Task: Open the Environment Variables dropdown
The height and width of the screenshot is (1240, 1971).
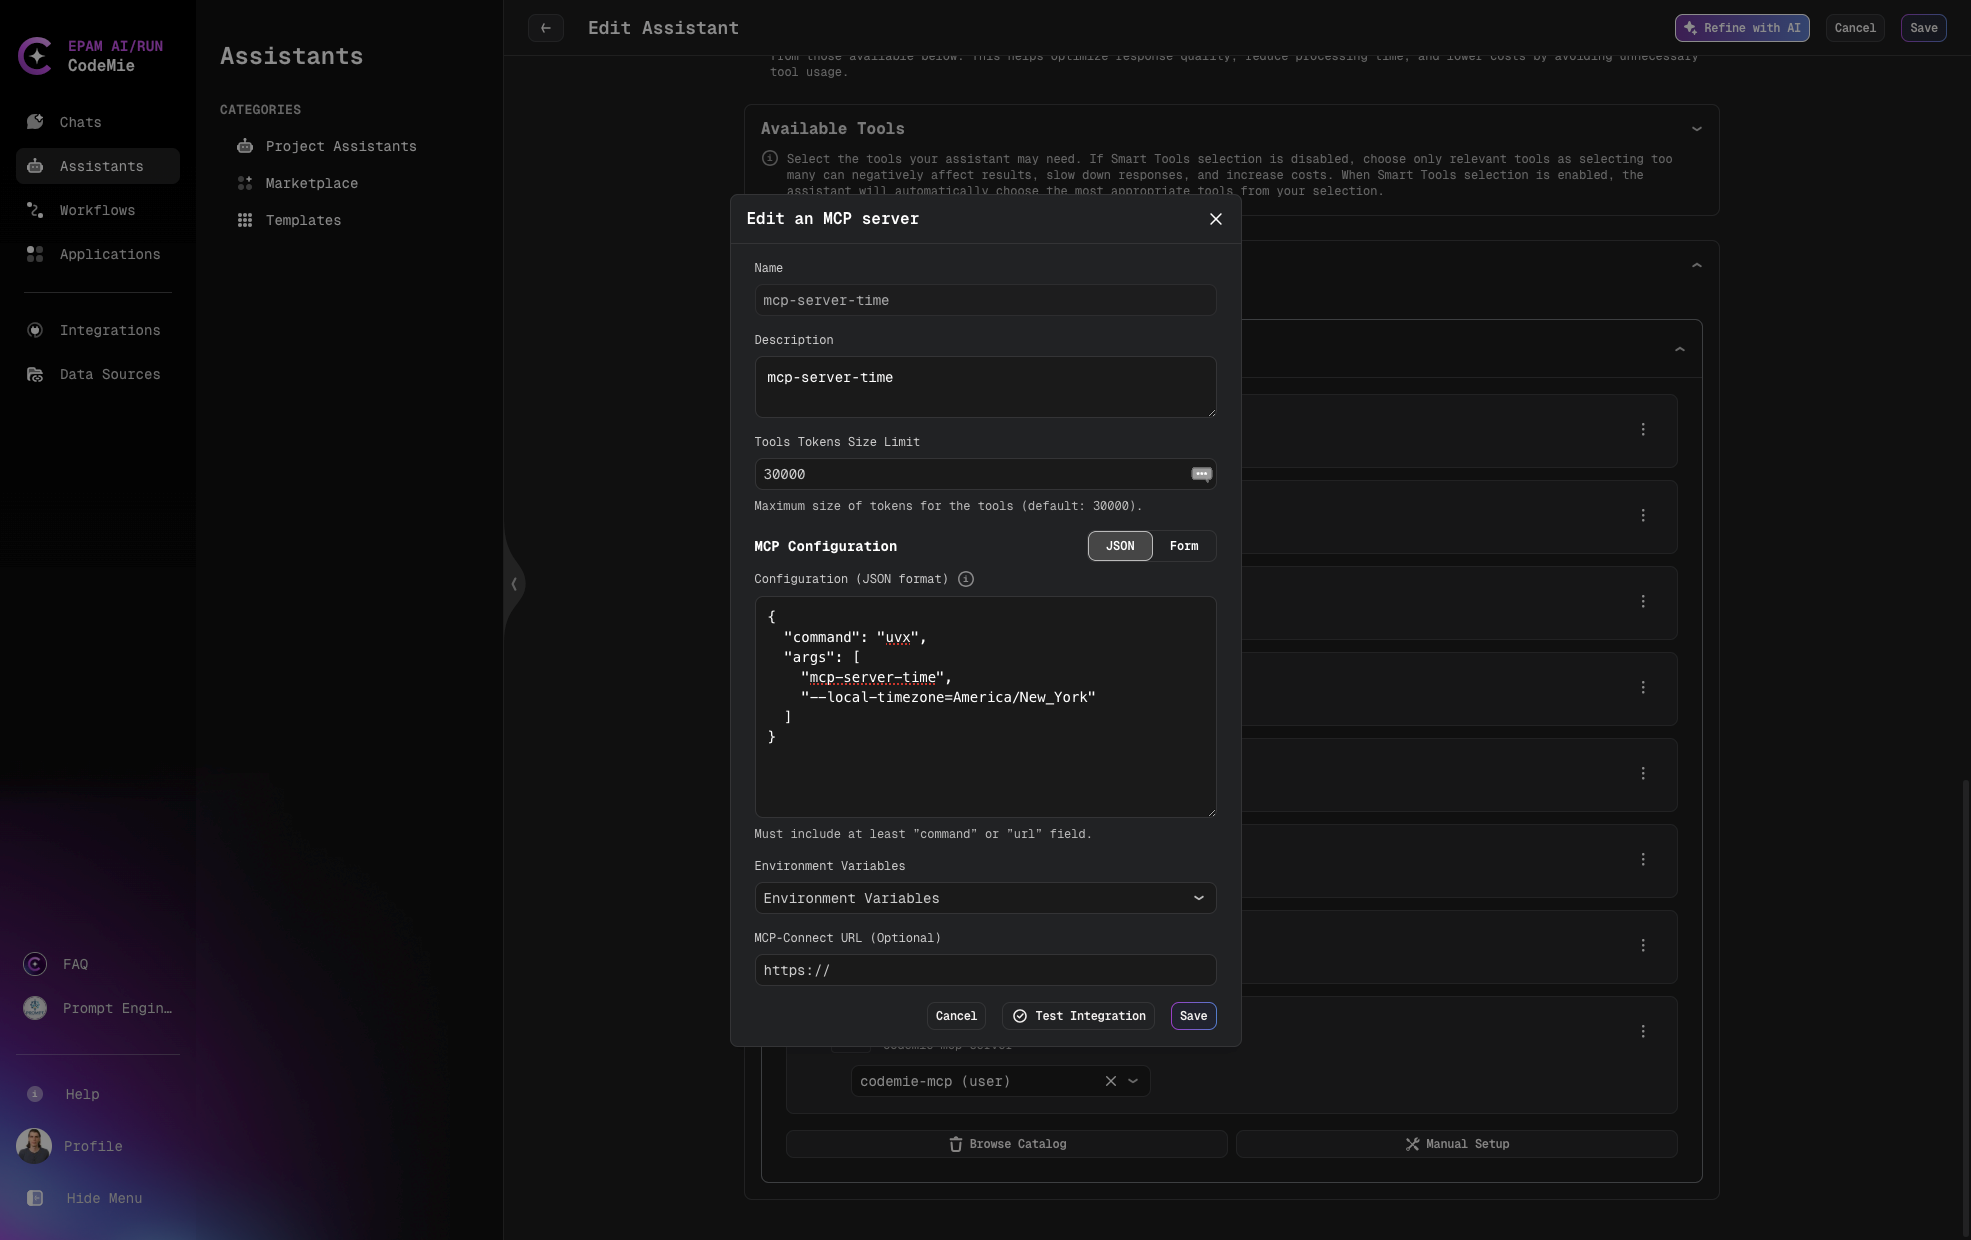Action: [985, 898]
